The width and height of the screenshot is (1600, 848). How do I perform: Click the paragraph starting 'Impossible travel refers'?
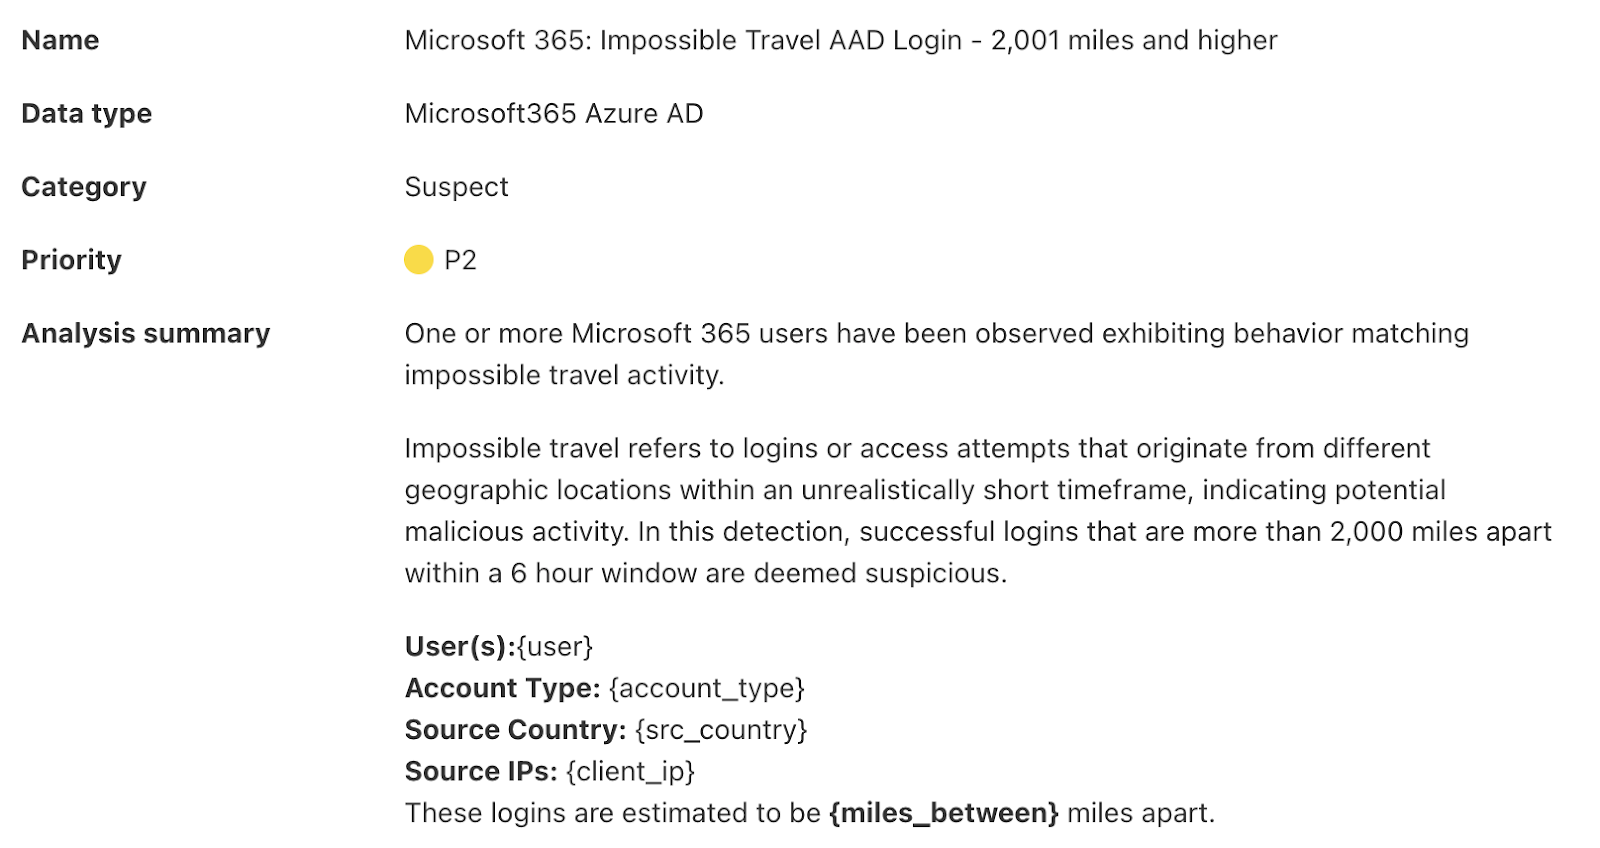pyautogui.click(x=978, y=511)
